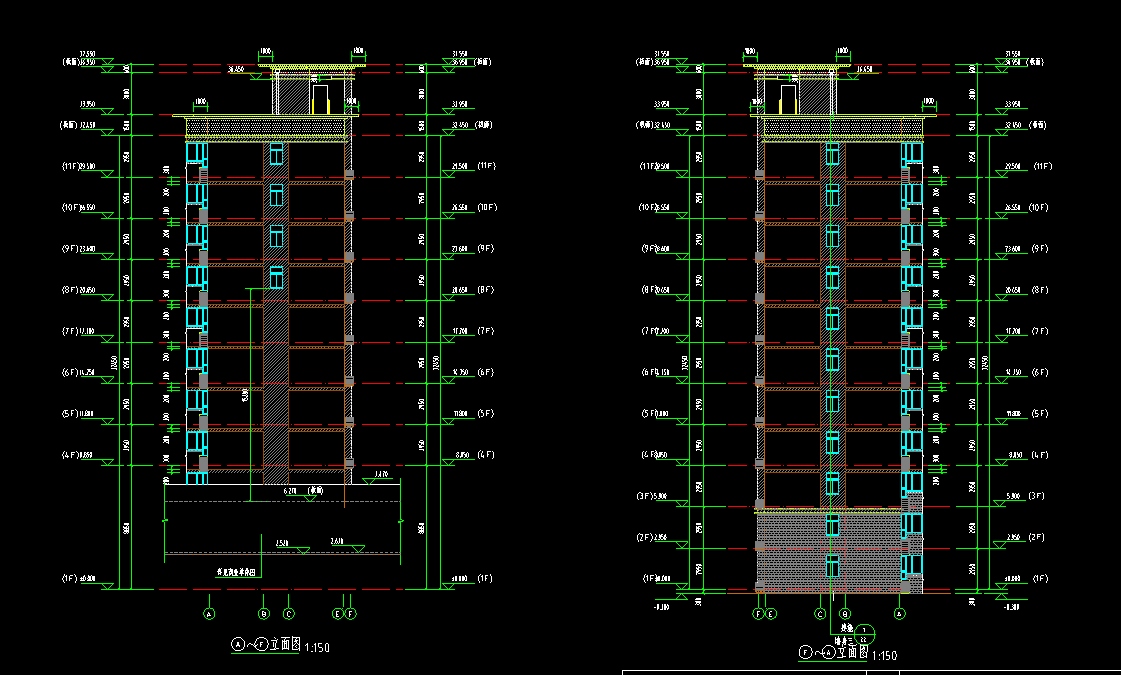Viewport: 1121px width, 675px height.
Task: Select the 6.270 elevation marker on the podium
Action: [310, 497]
